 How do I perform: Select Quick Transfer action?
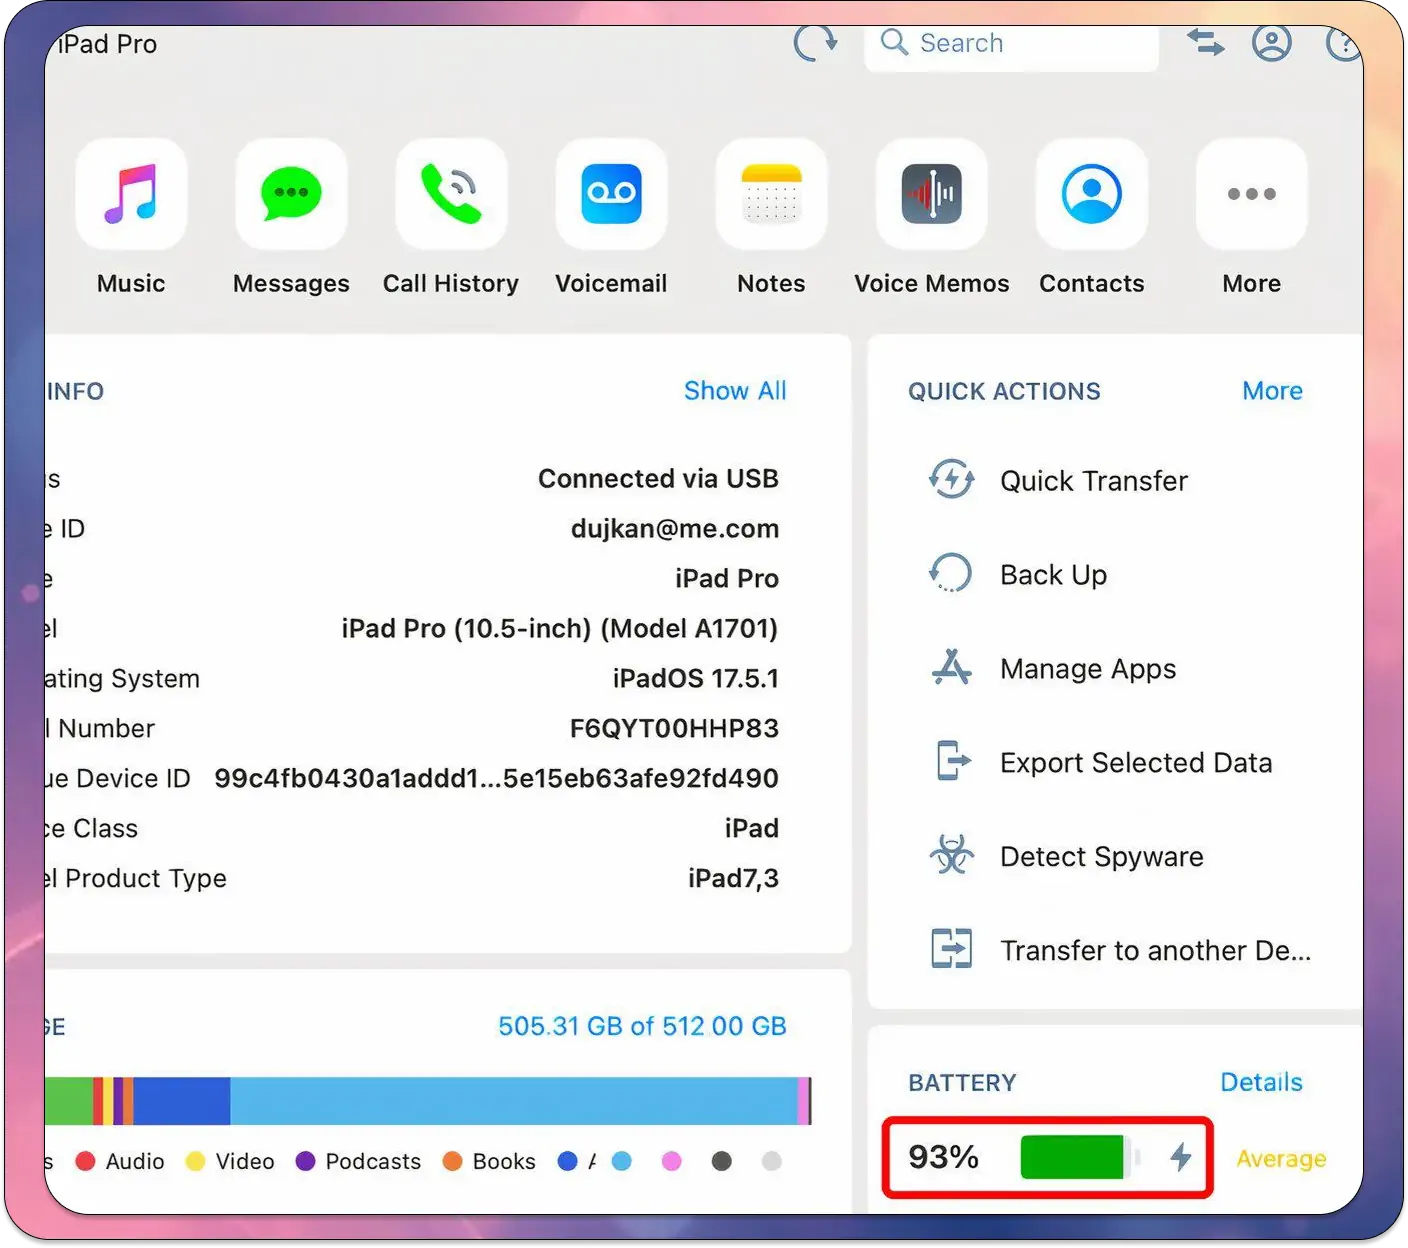coord(1094,481)
